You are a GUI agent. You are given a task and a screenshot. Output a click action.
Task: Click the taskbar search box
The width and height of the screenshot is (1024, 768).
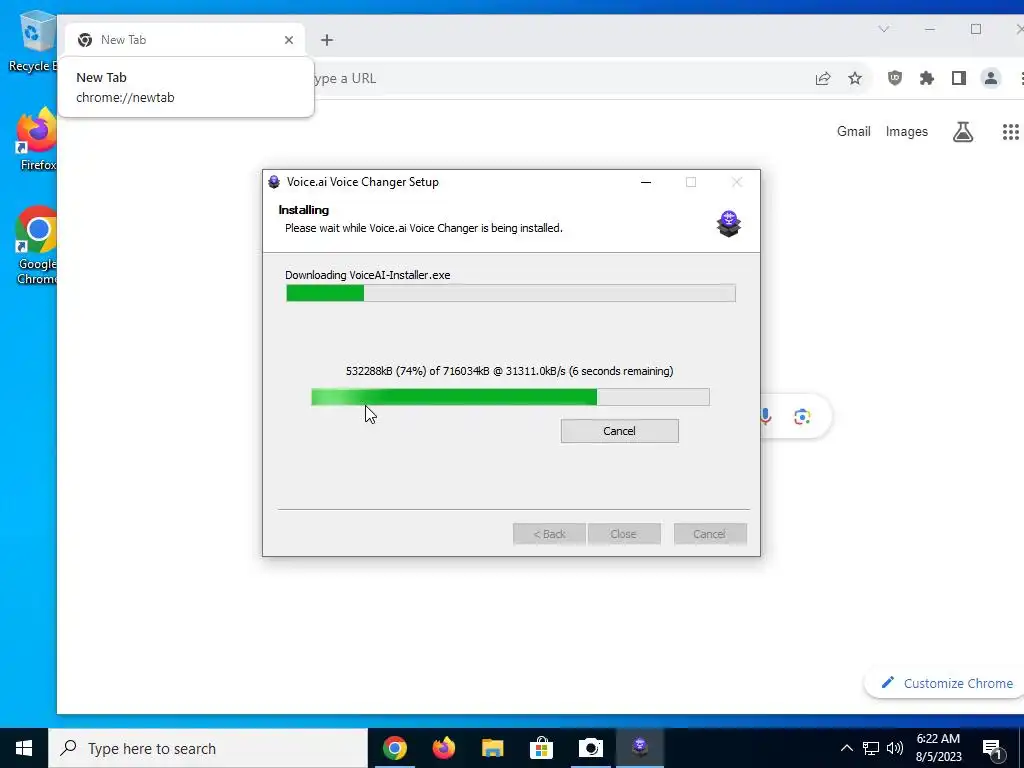[x=208, y=748]
